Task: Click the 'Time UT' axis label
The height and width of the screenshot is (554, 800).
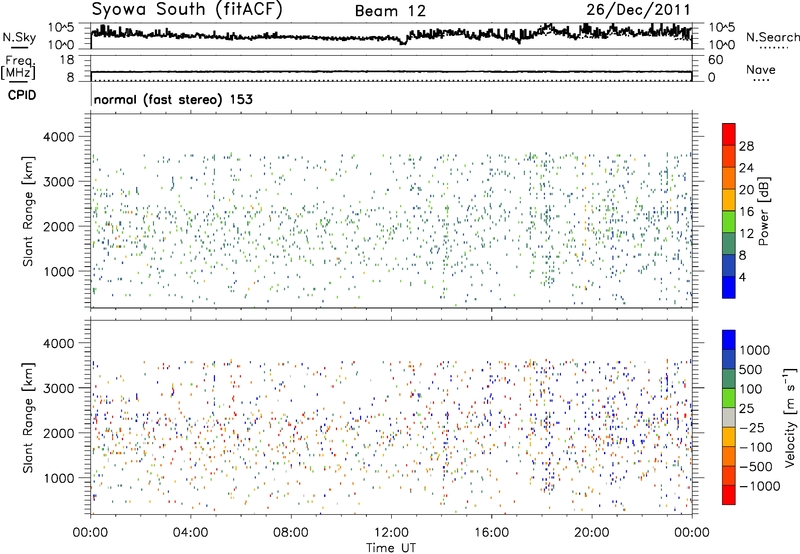Action: click(391, 548)
